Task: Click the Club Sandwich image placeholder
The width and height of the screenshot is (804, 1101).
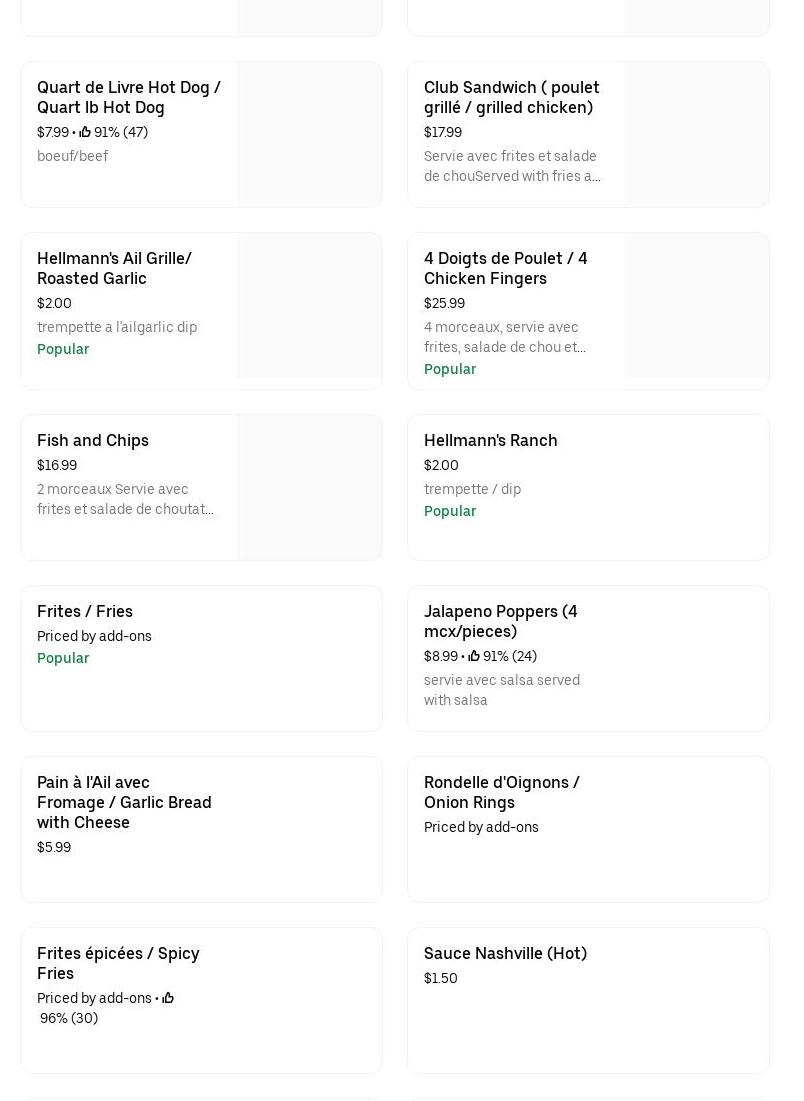Action: click(696, 135)
